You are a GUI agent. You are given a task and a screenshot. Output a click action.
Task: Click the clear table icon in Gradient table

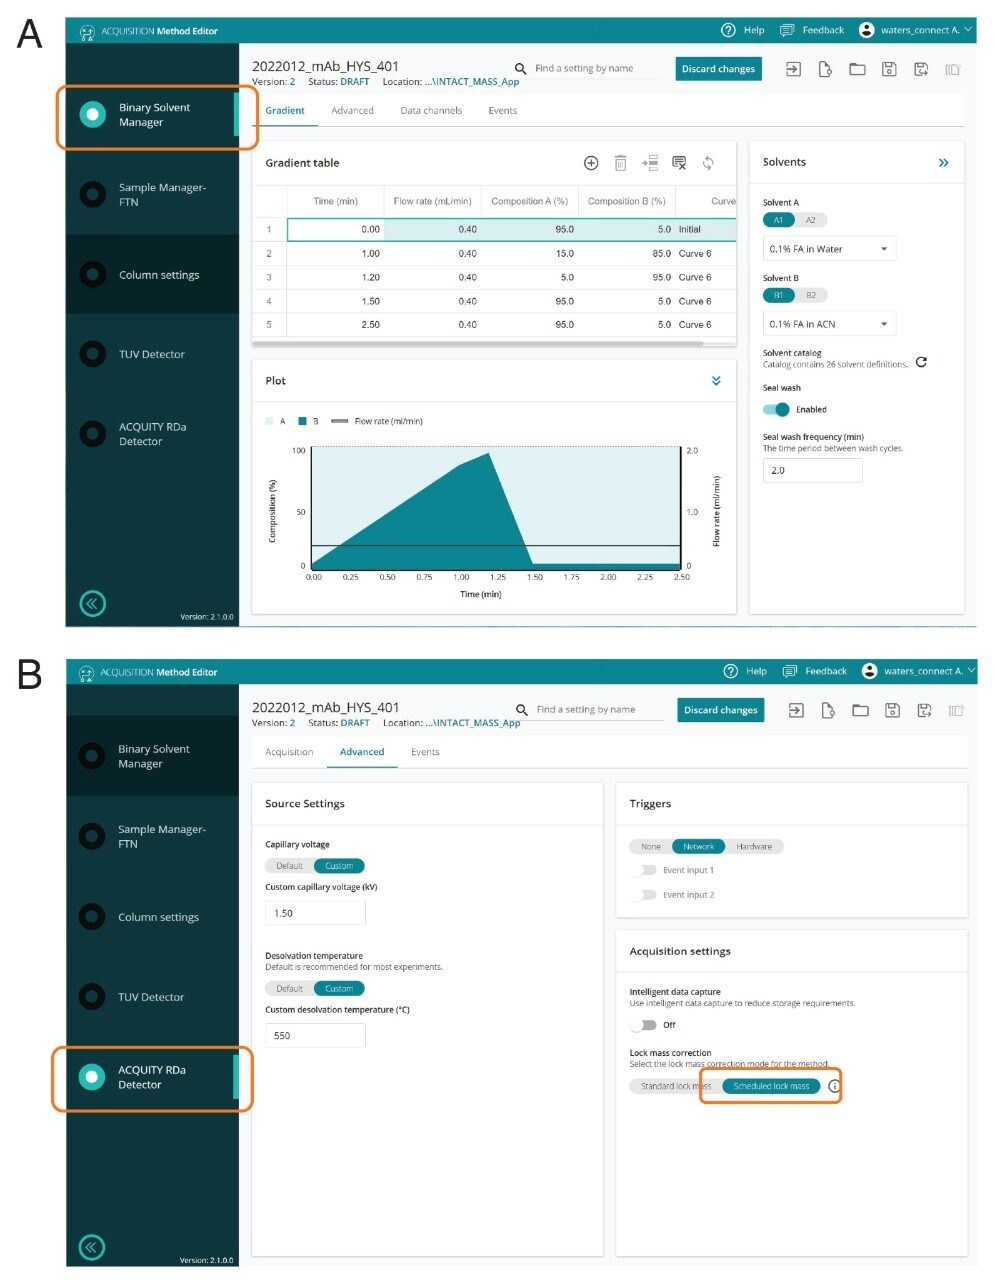point(679,163)
